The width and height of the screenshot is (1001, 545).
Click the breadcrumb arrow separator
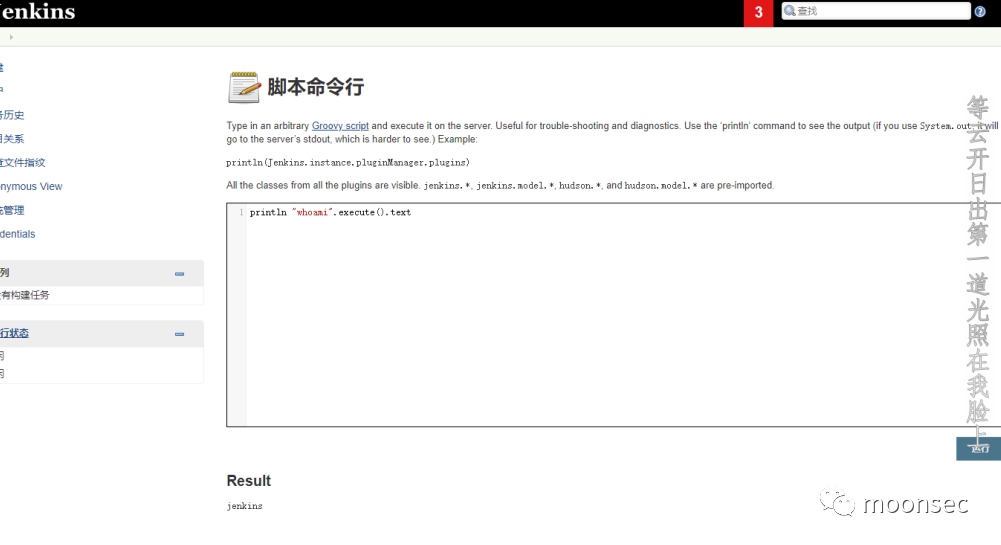tap(11, 37)
